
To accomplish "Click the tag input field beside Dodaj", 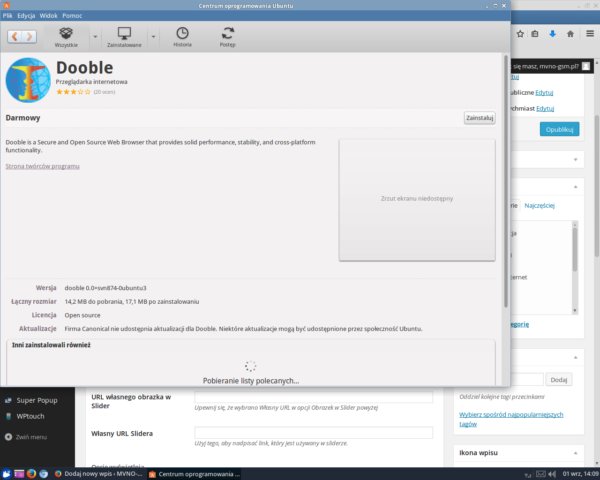I will click(x=527, y=380).
